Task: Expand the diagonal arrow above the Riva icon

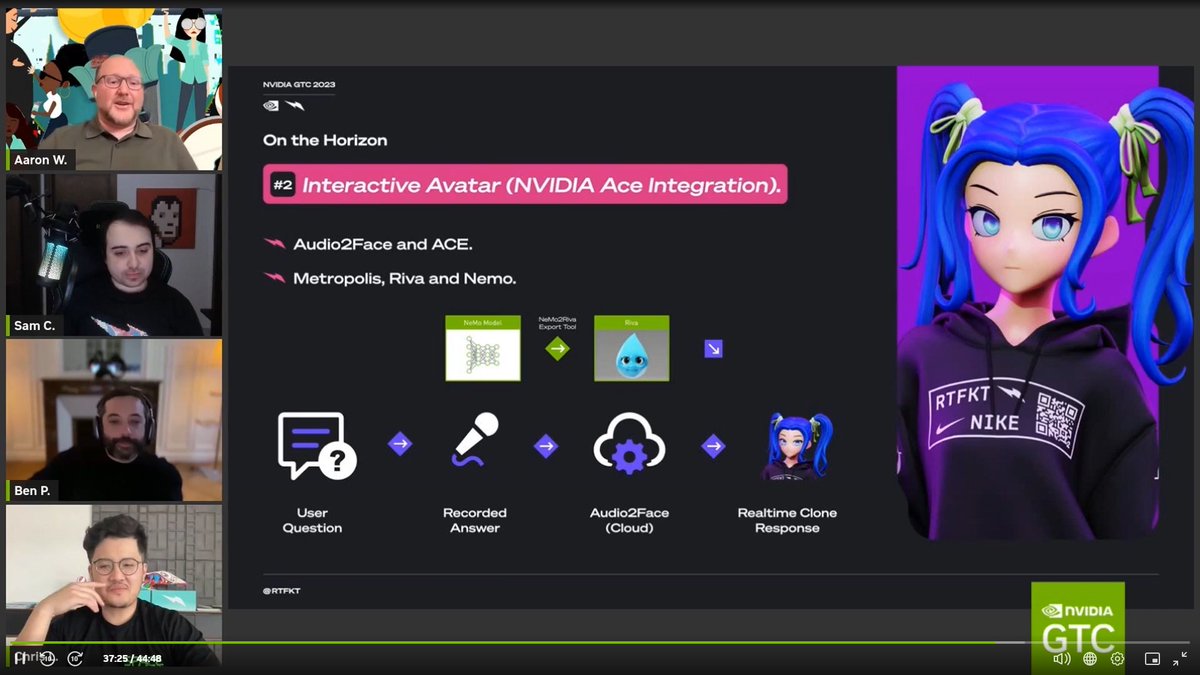Action: (712, 348)
